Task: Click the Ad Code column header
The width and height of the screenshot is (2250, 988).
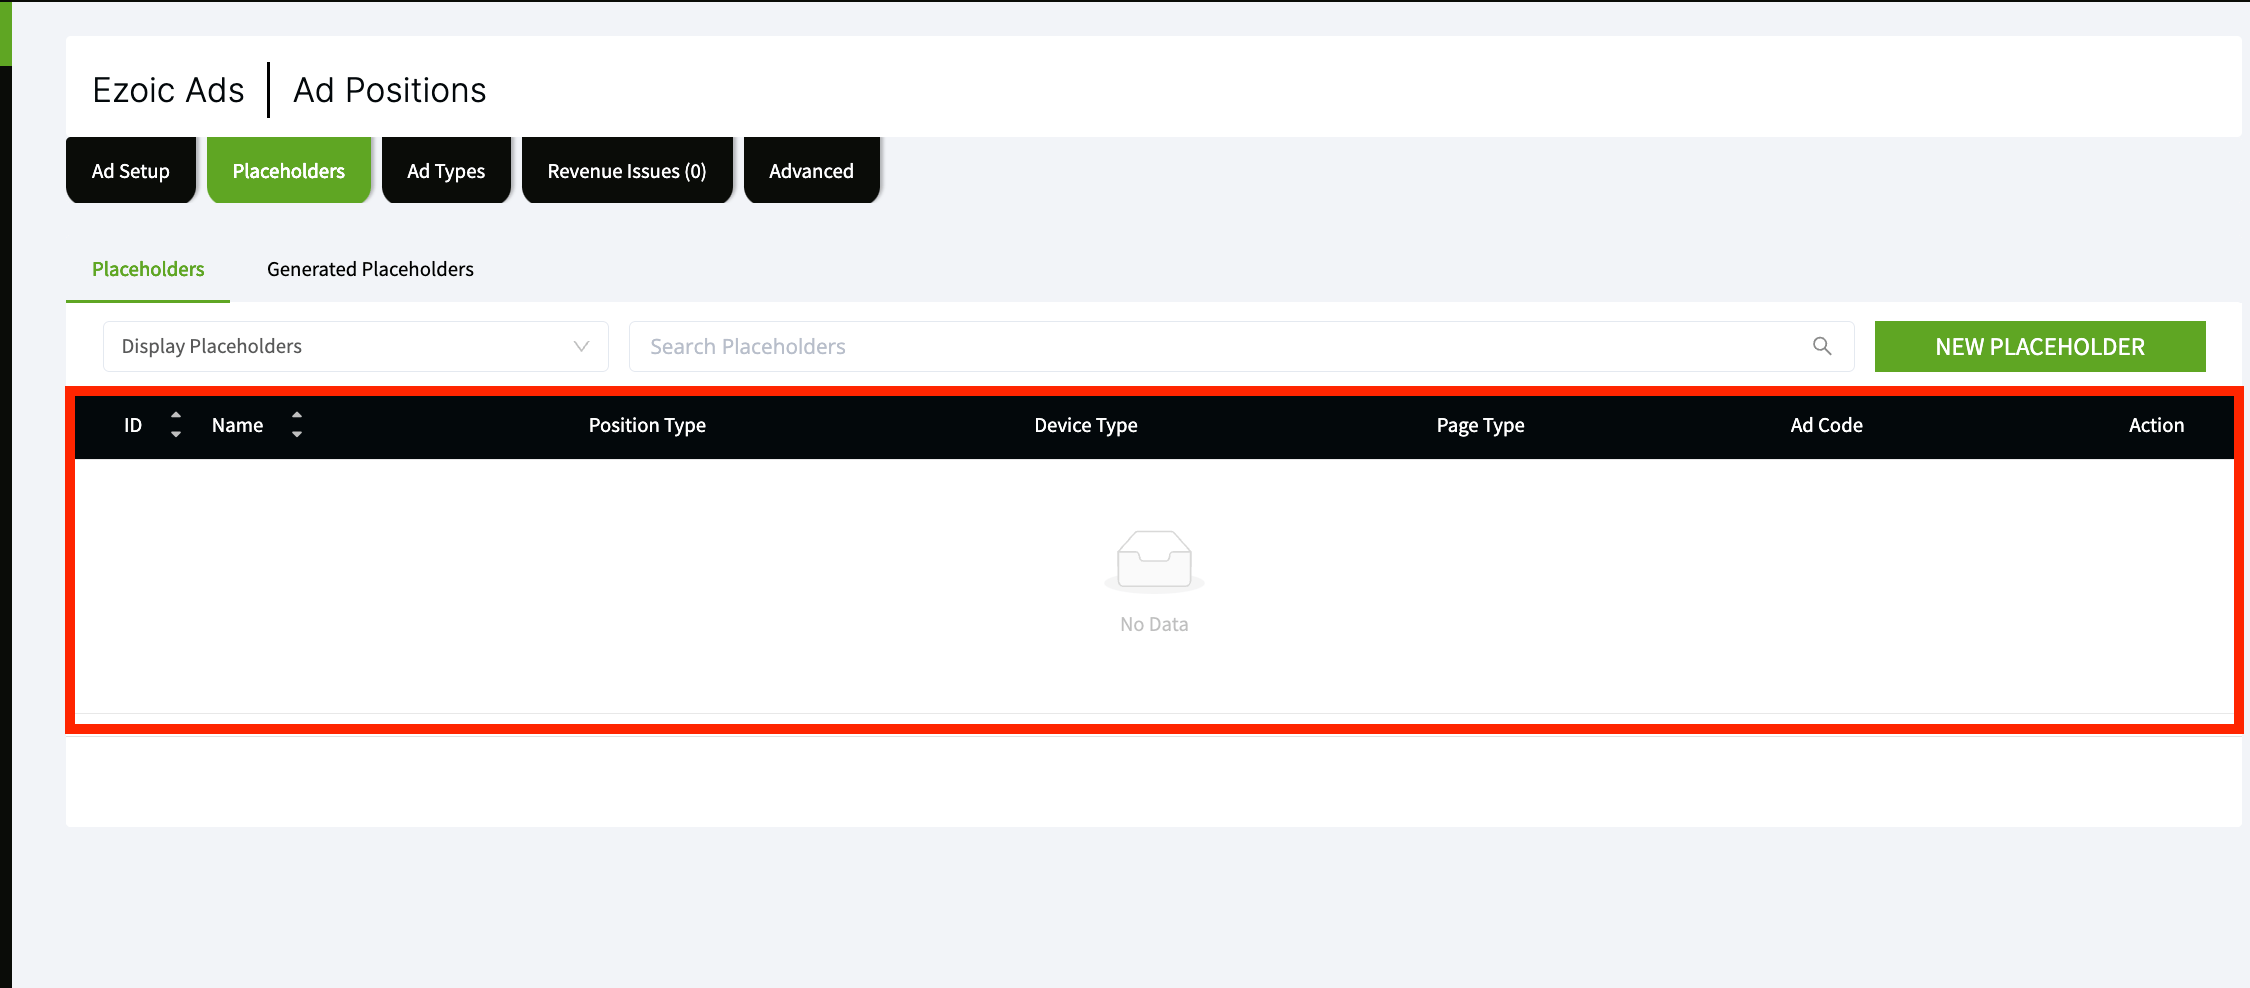Action: [x=1826, y=425]
